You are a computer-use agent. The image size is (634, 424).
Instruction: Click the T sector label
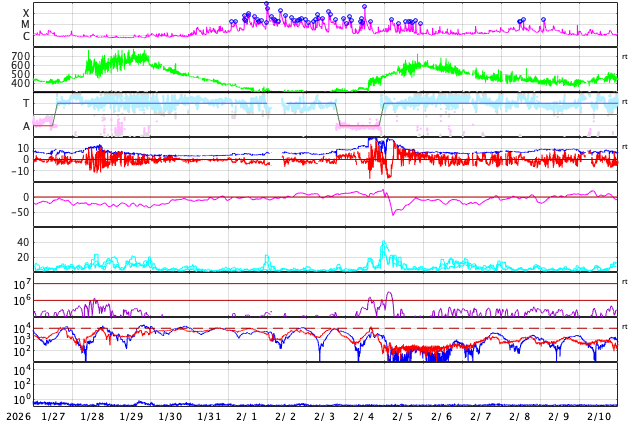[26, 103]
